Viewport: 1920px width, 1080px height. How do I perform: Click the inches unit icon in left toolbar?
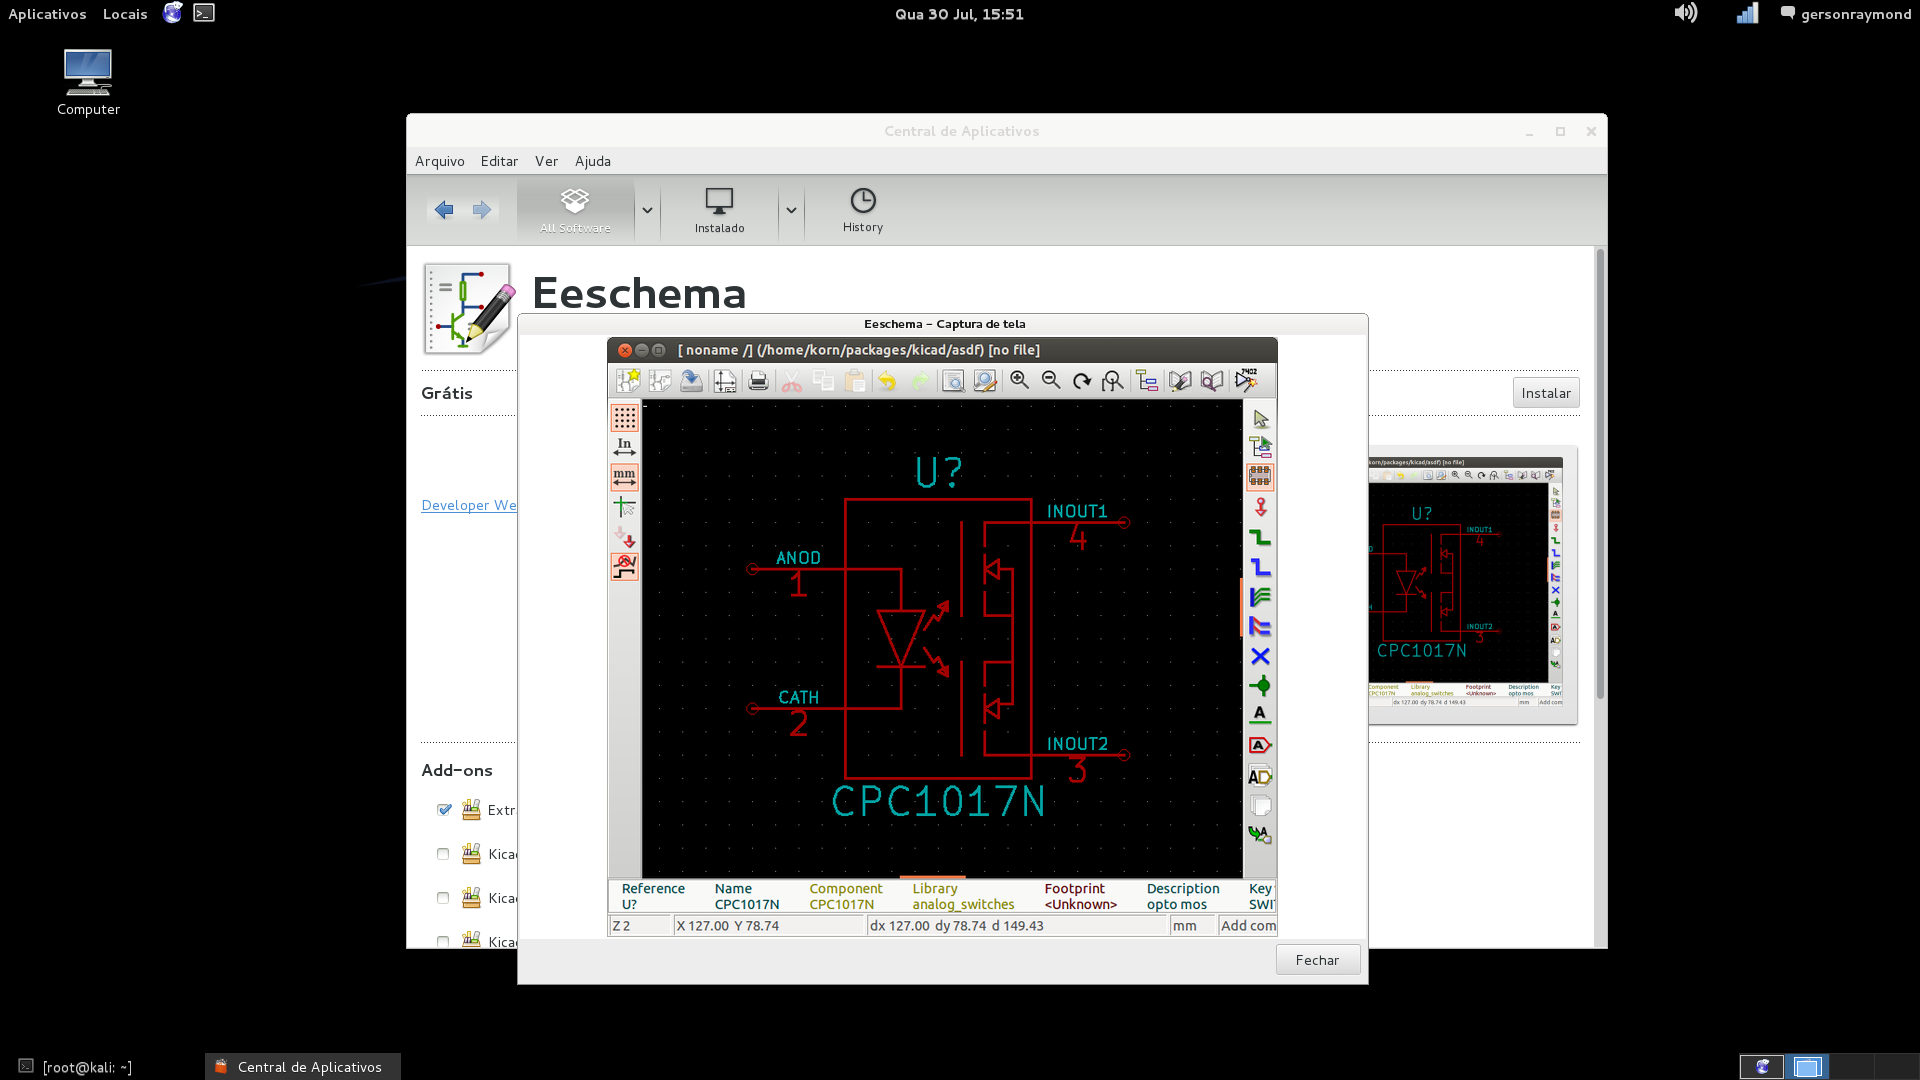625,447
